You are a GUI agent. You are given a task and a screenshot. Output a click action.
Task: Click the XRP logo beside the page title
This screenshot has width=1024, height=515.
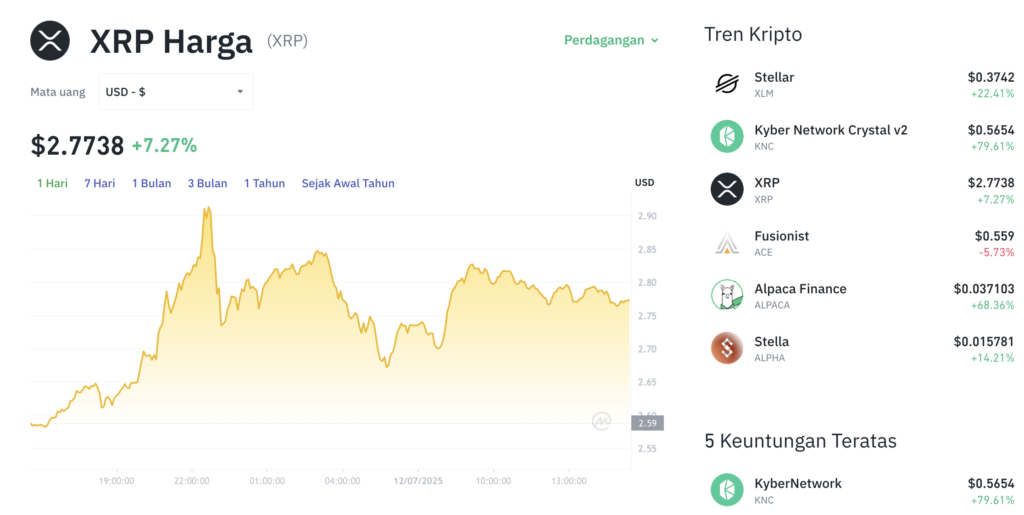pos(50,40)
